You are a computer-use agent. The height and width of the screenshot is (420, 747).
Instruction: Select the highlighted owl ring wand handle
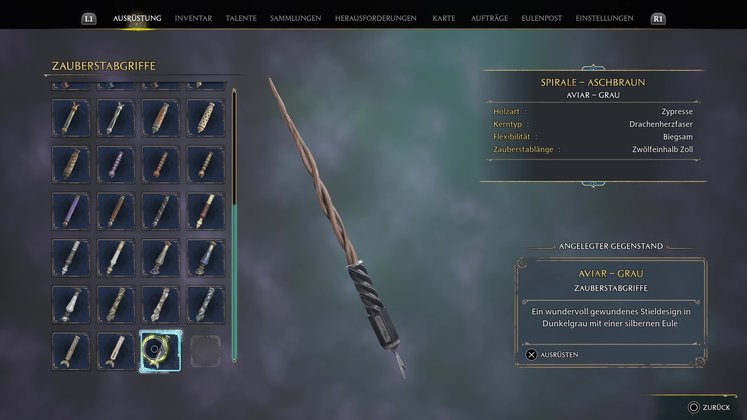pyautogui.click(x=161, y=351)
